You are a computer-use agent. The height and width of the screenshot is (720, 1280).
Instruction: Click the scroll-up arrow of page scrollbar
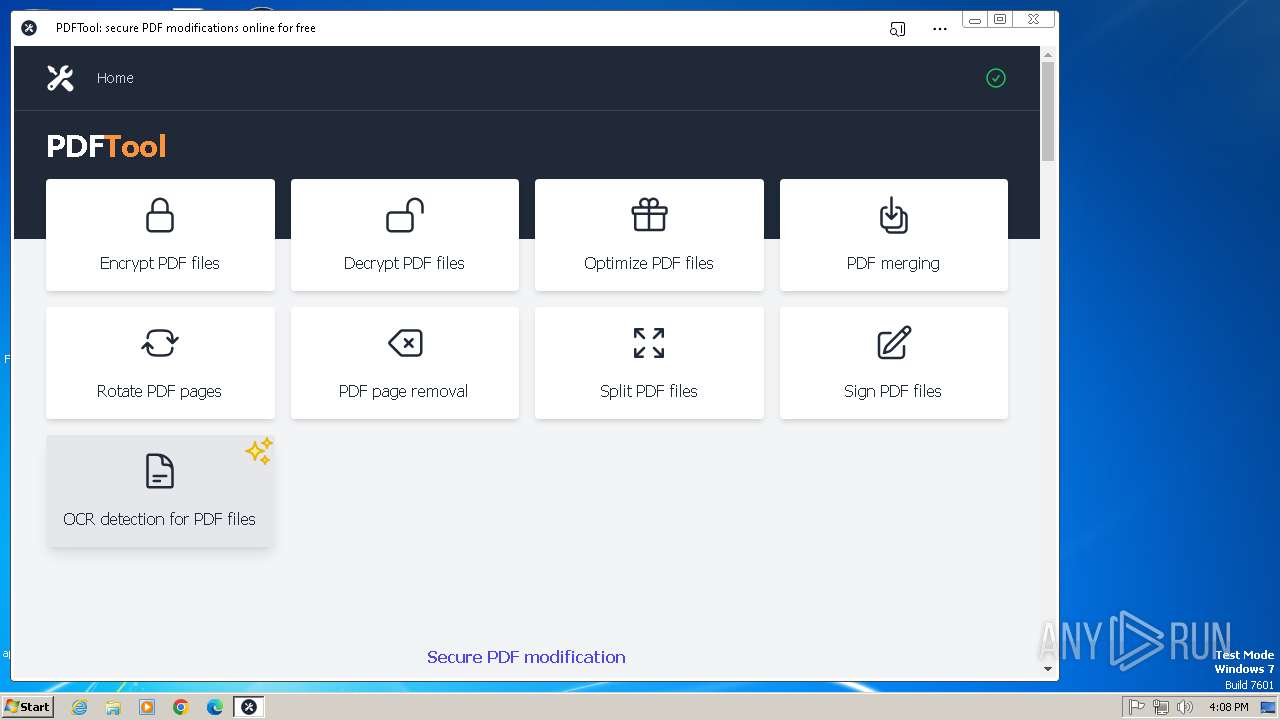1048,54
